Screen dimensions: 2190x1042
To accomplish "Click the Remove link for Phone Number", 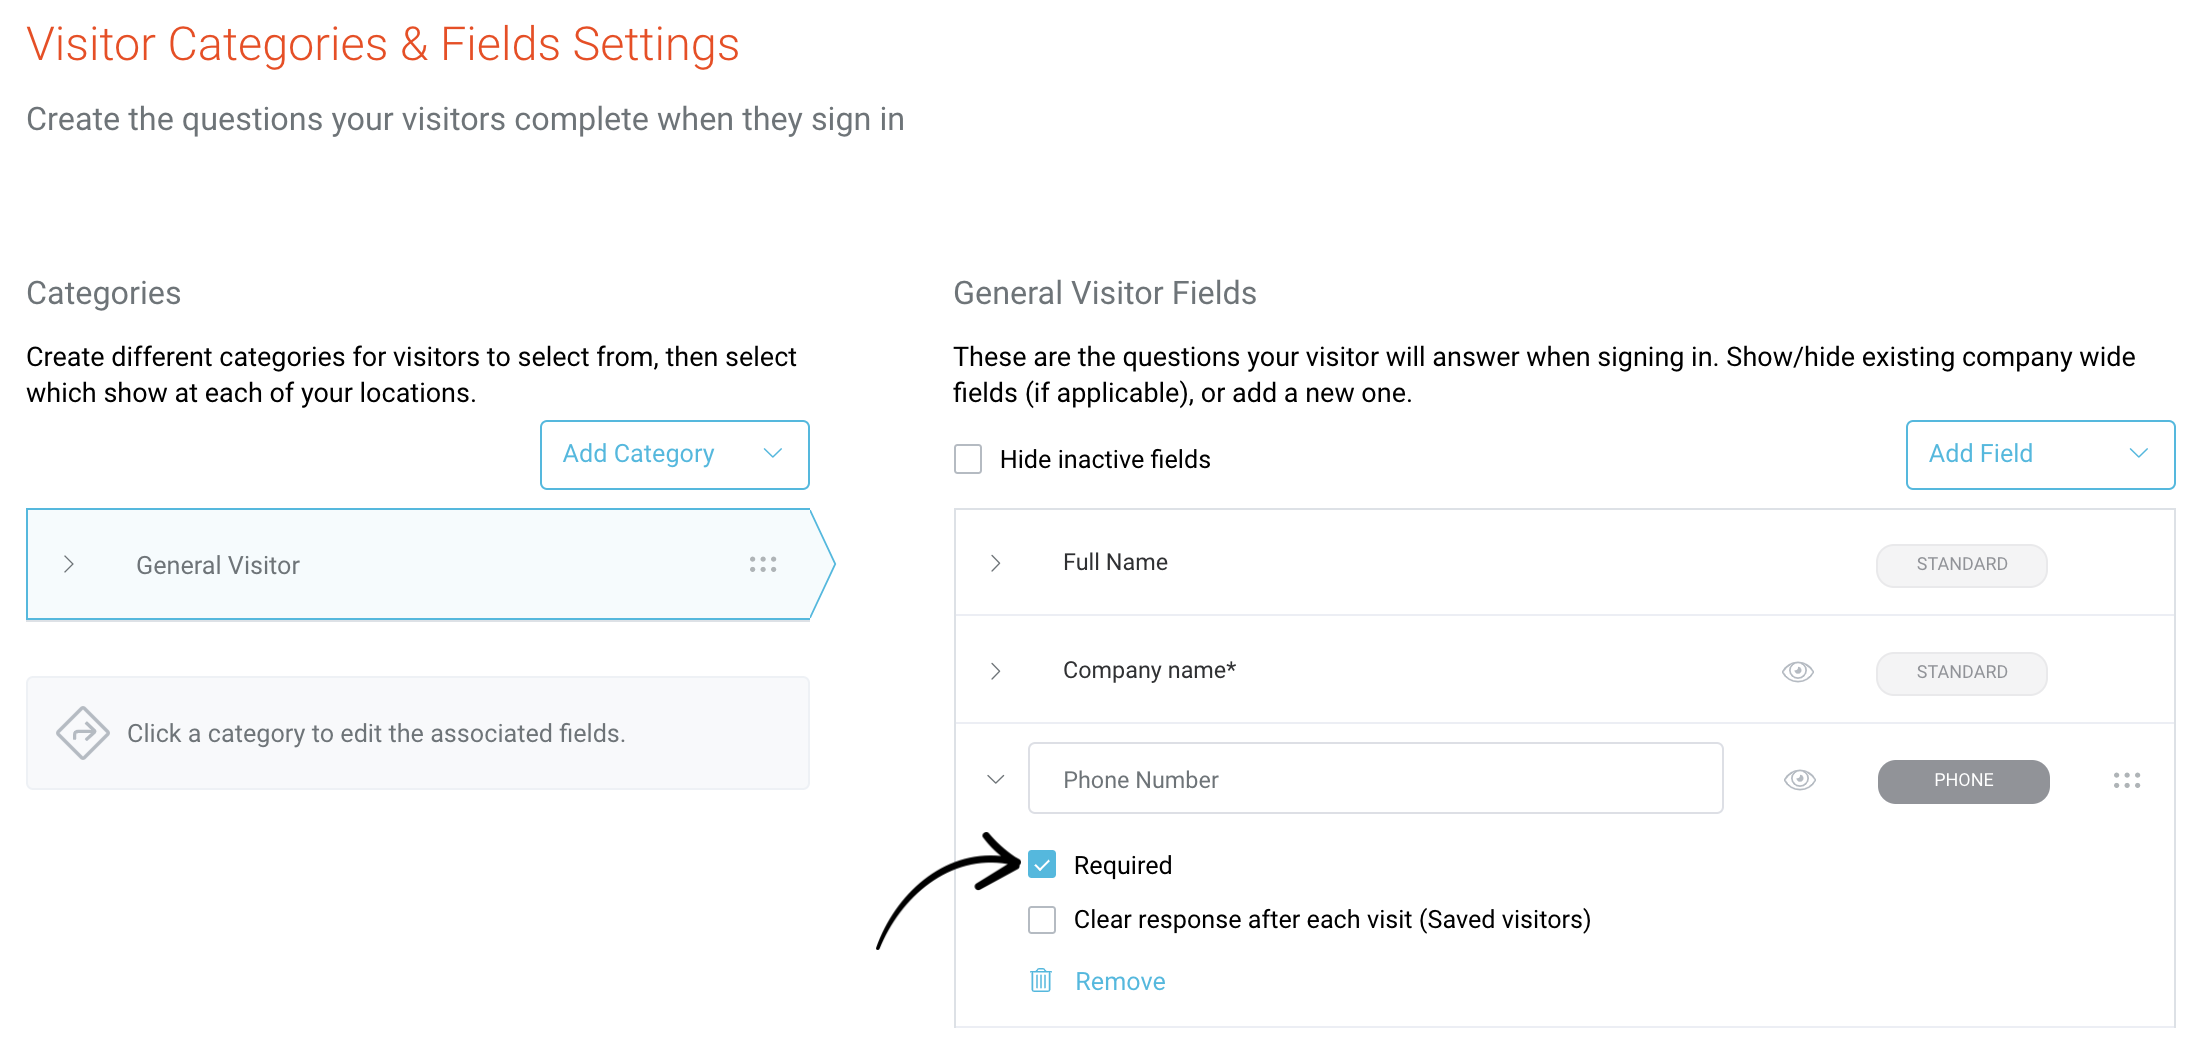I will point(1120,981).
